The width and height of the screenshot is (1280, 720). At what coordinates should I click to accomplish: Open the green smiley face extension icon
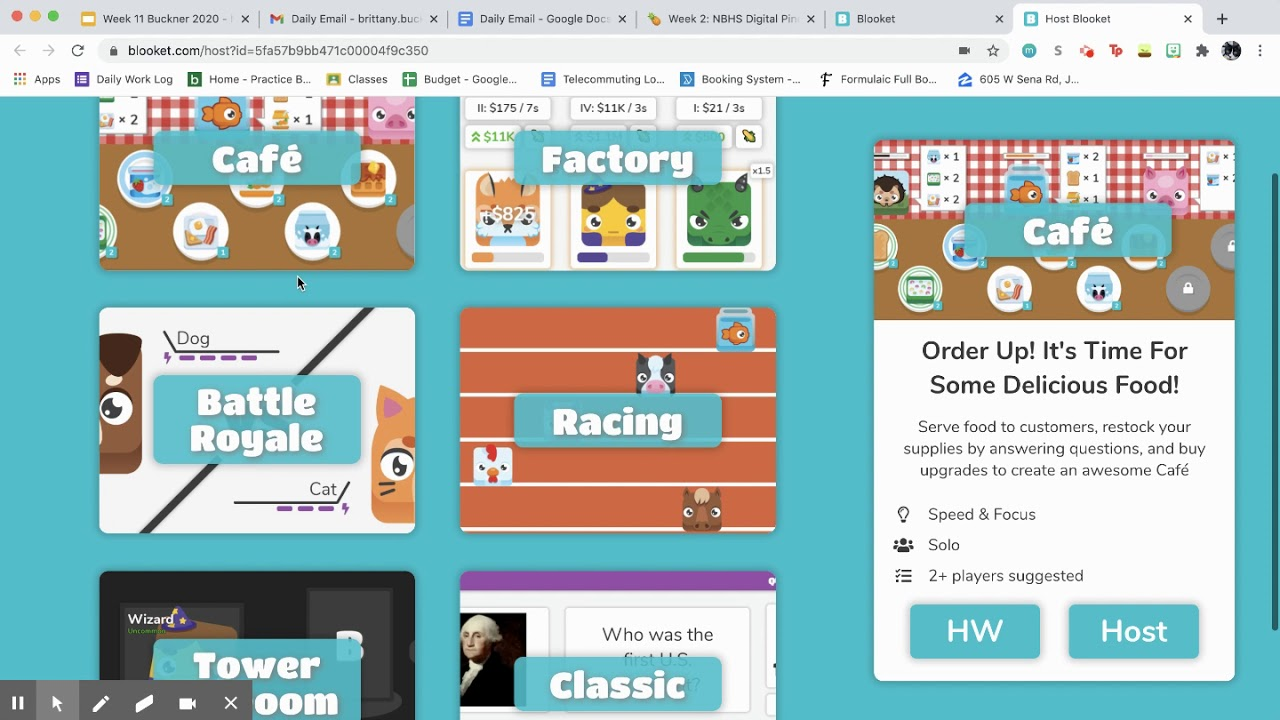point(1174,50)
